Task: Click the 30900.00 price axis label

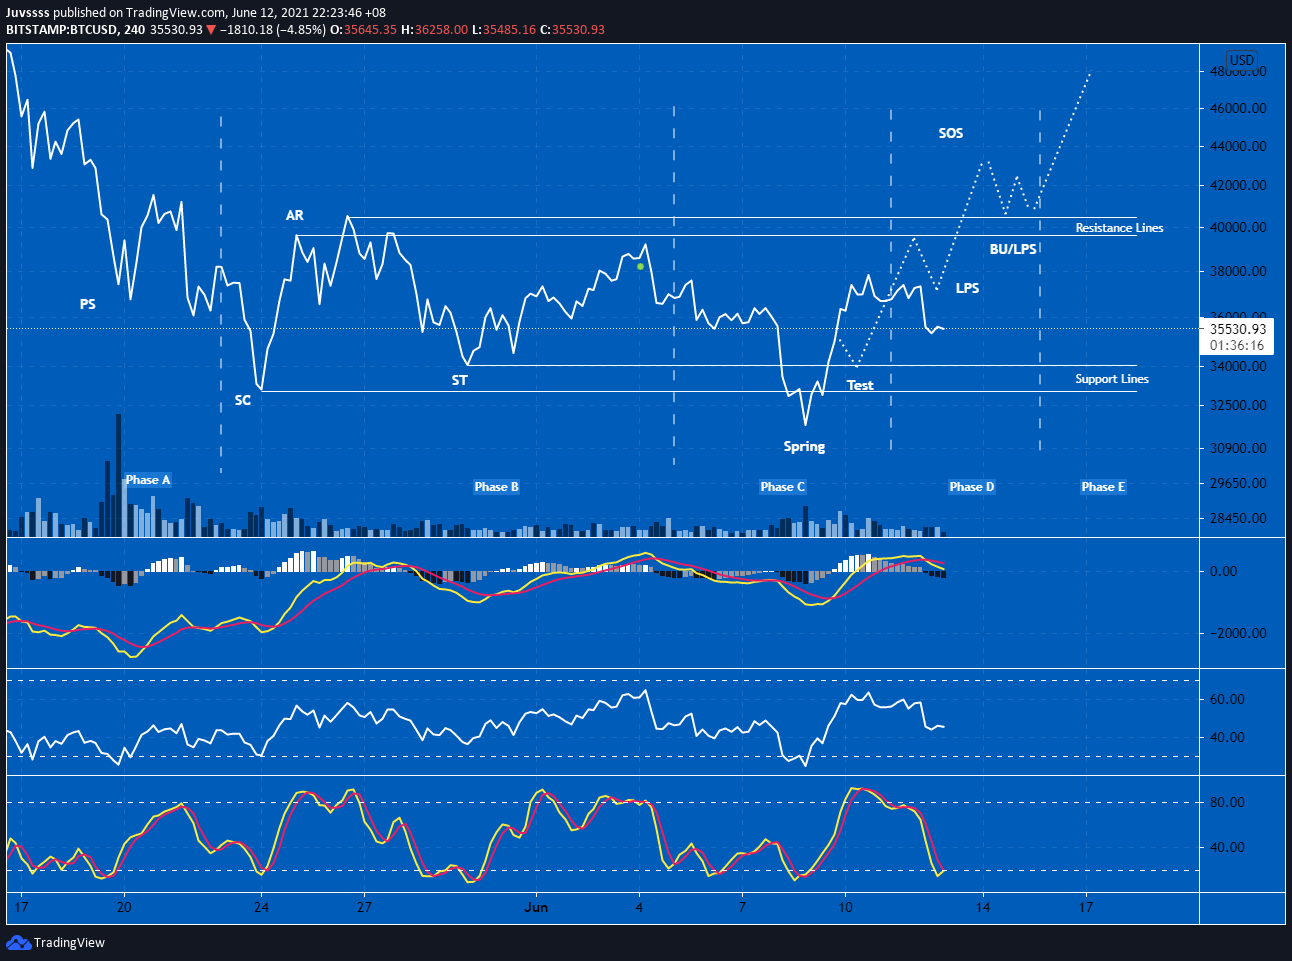Action: coord(1238,449)
